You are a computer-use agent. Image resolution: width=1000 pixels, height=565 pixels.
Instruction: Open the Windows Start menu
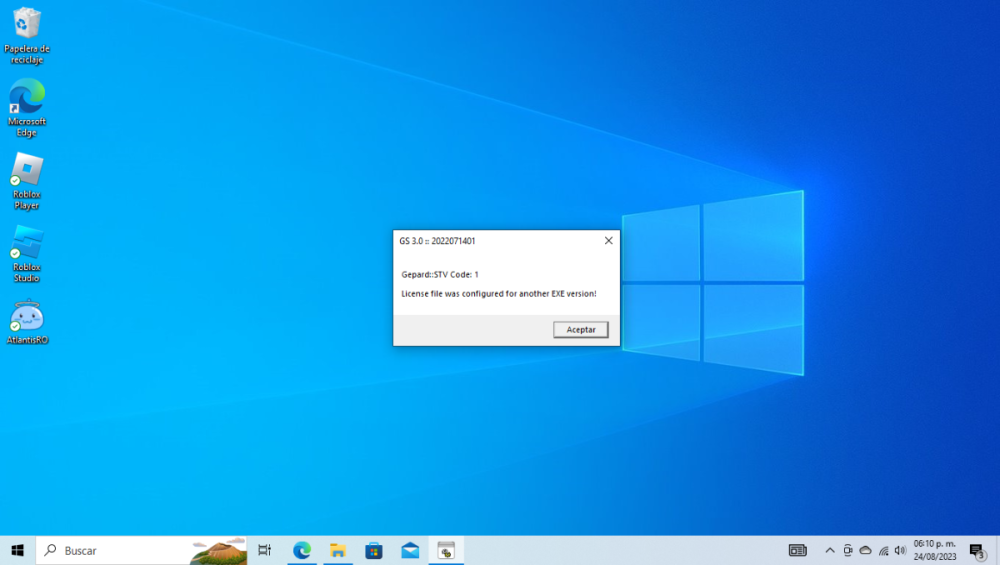pos(17,550)
